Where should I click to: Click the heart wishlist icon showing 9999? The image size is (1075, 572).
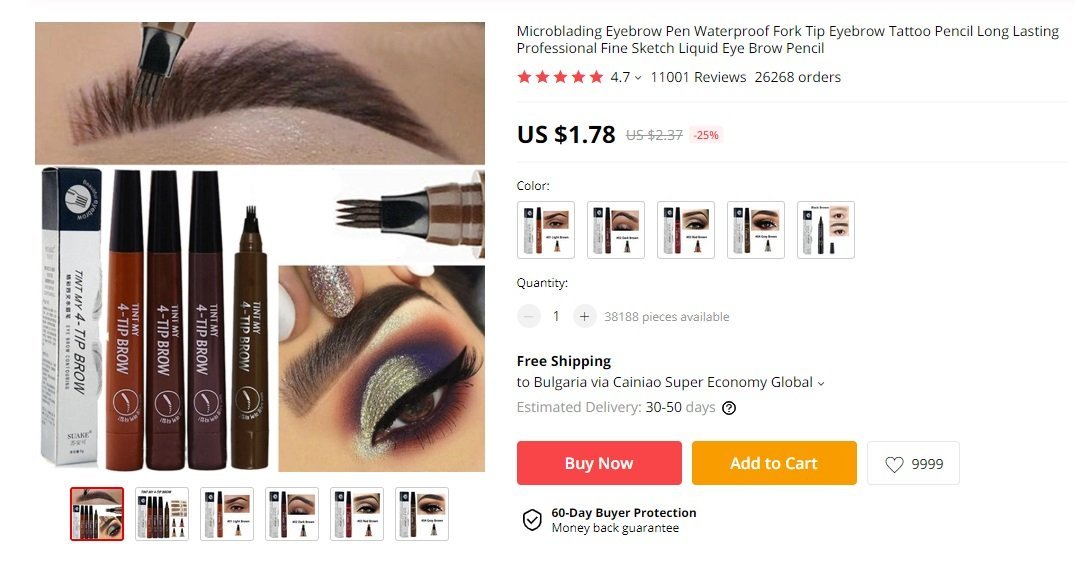894,464
